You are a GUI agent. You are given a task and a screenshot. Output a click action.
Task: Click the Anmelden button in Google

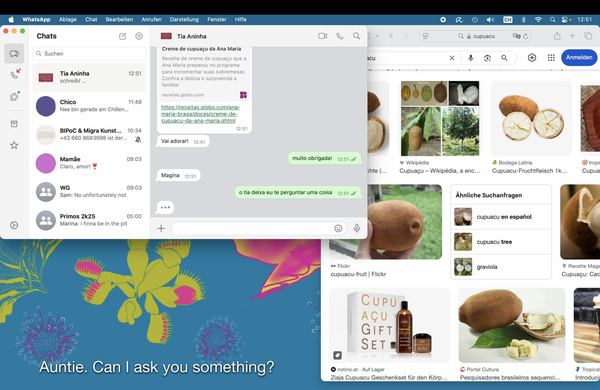pos(579,57)
